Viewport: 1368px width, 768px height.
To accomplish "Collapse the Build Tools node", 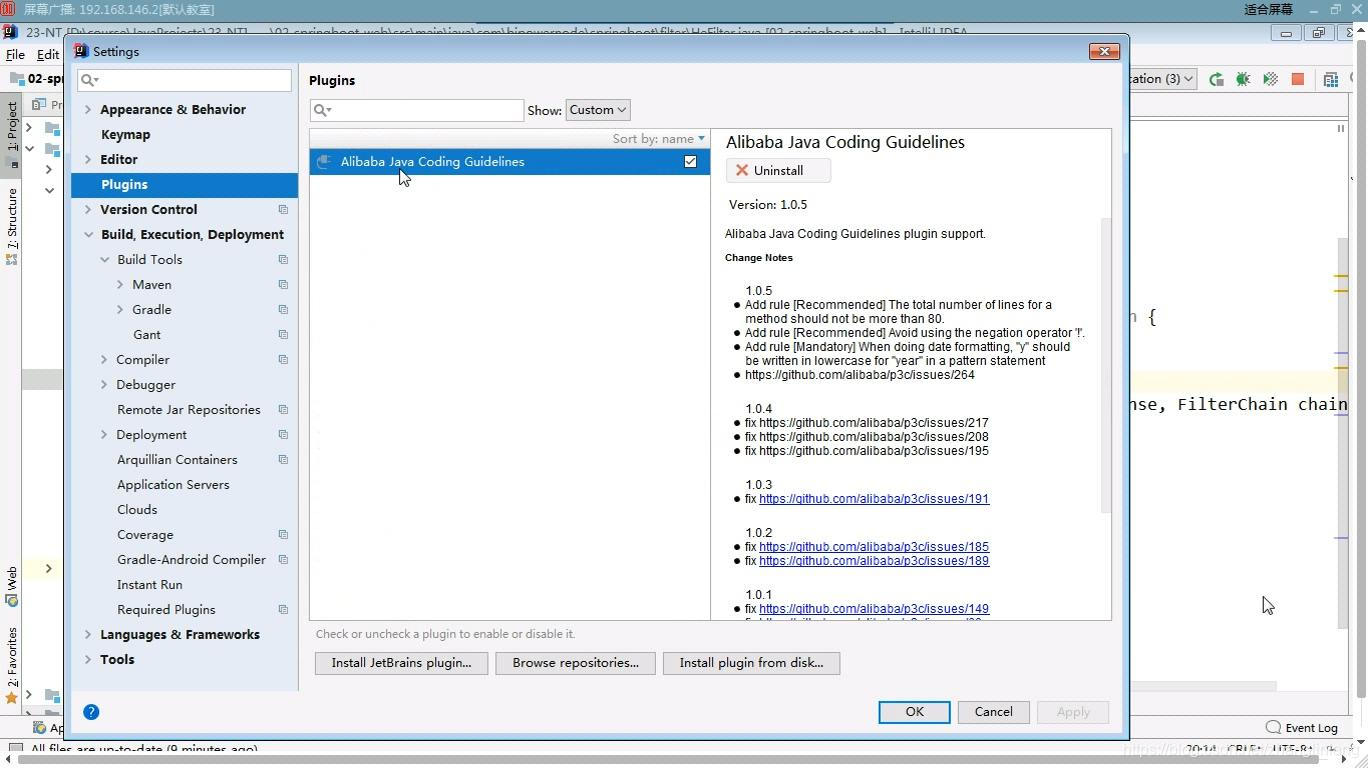I will (104, 259).
